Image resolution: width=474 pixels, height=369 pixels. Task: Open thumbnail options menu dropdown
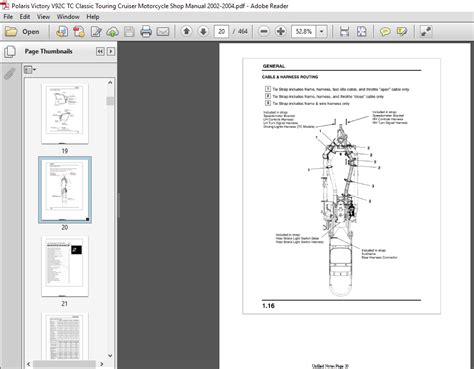[x=30, y=70]
